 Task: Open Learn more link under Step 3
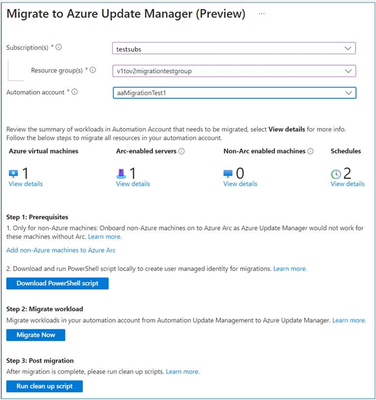pyautogui.click(x=183, y=372)
